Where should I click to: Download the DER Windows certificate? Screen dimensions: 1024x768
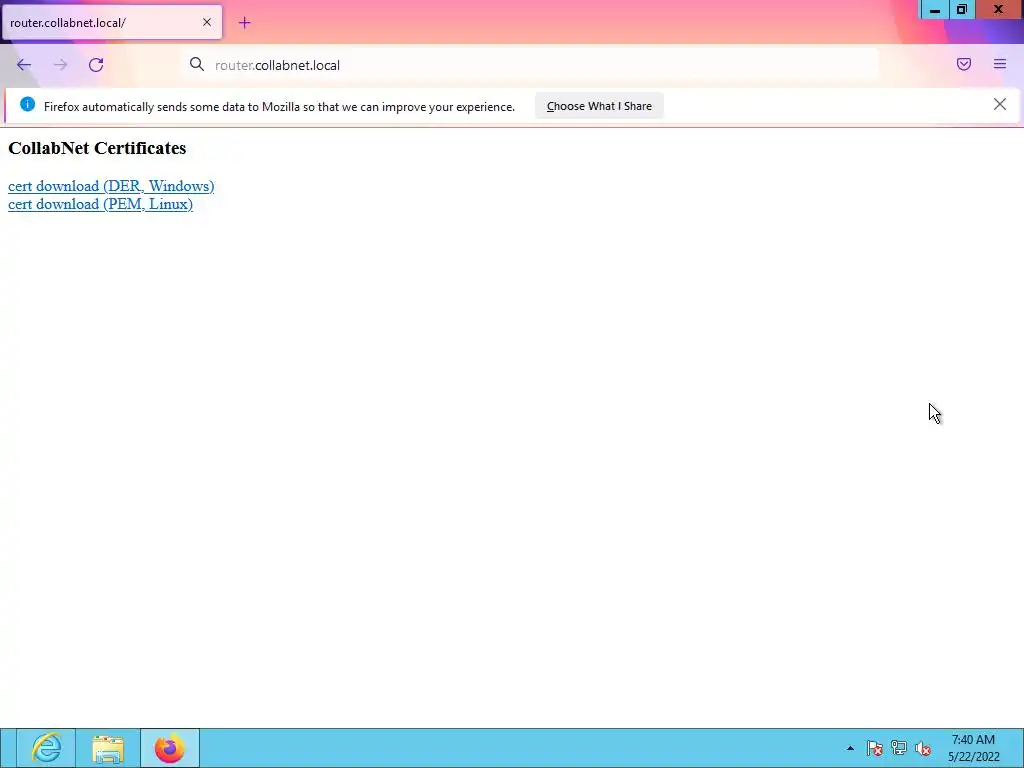[111, 186]
